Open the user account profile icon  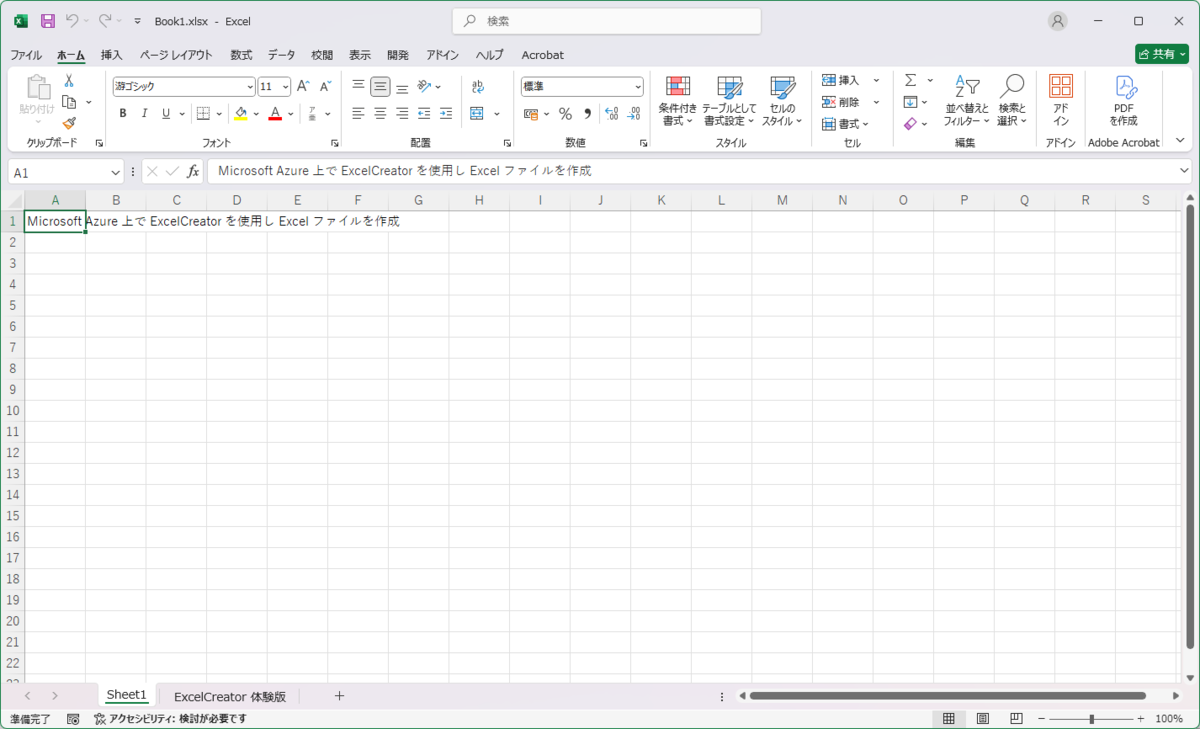pyautogui.click(x=1057, y=21)
